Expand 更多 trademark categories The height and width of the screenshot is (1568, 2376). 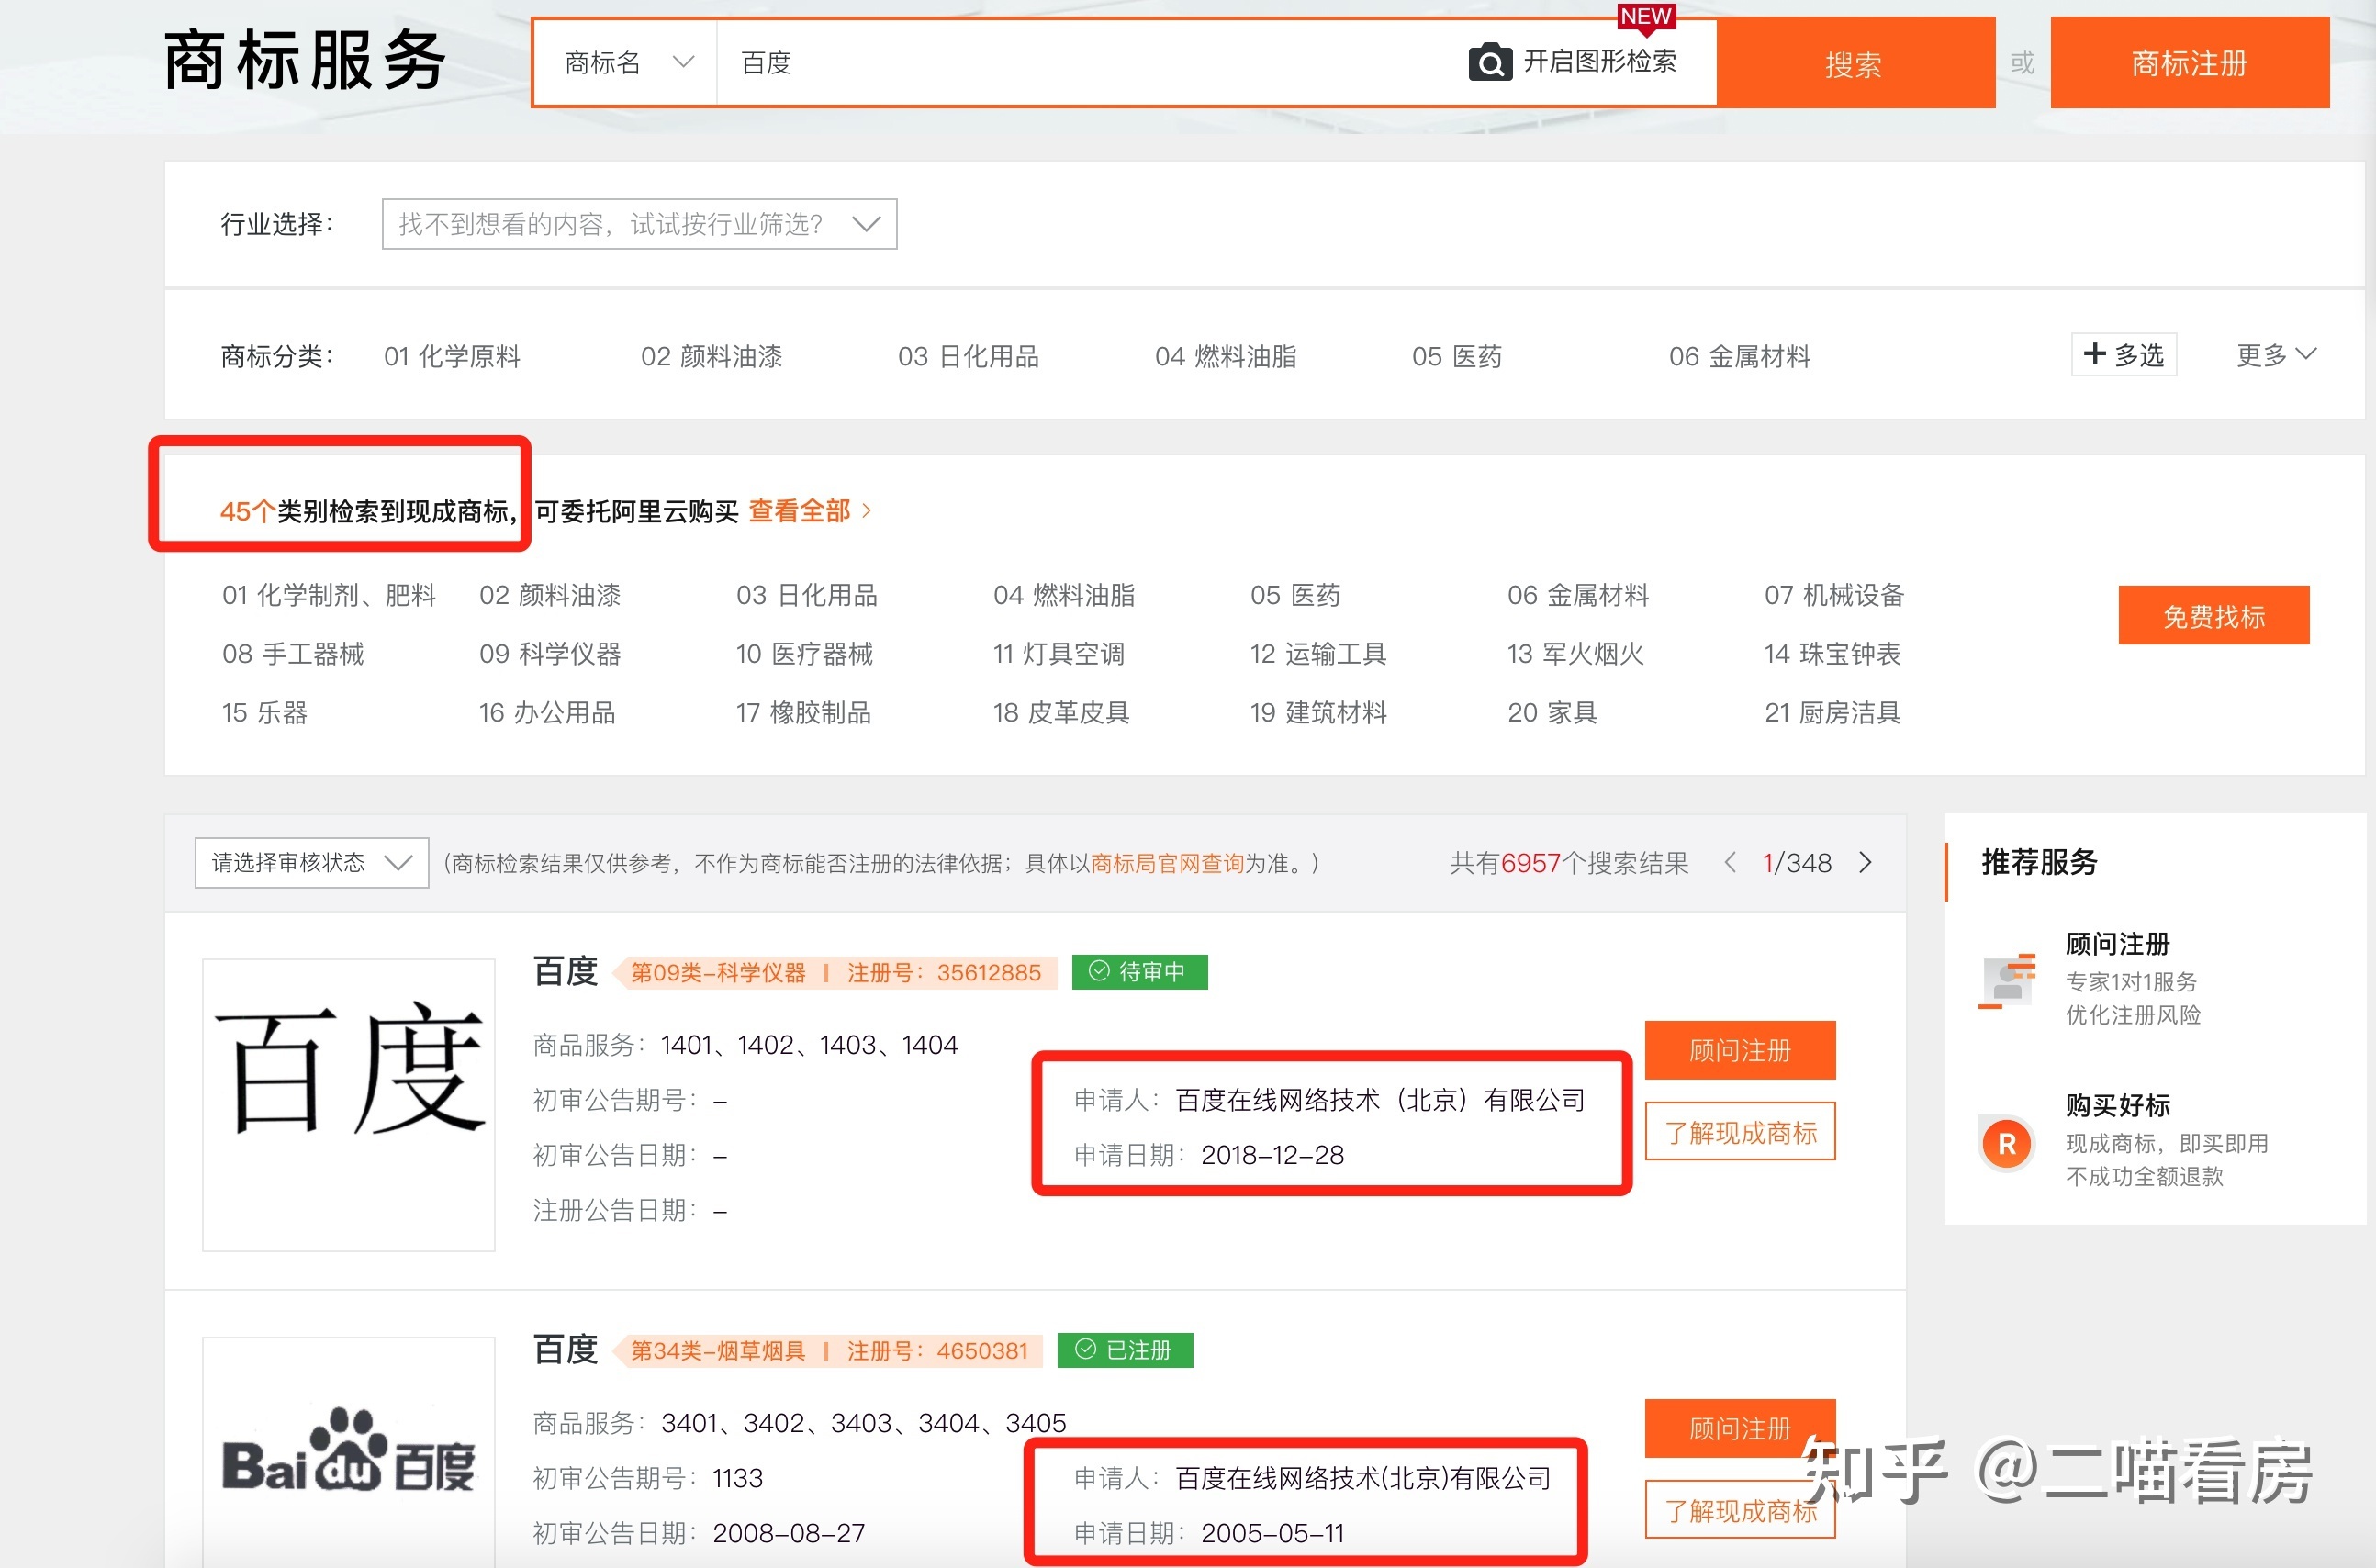coord(2275,355)
